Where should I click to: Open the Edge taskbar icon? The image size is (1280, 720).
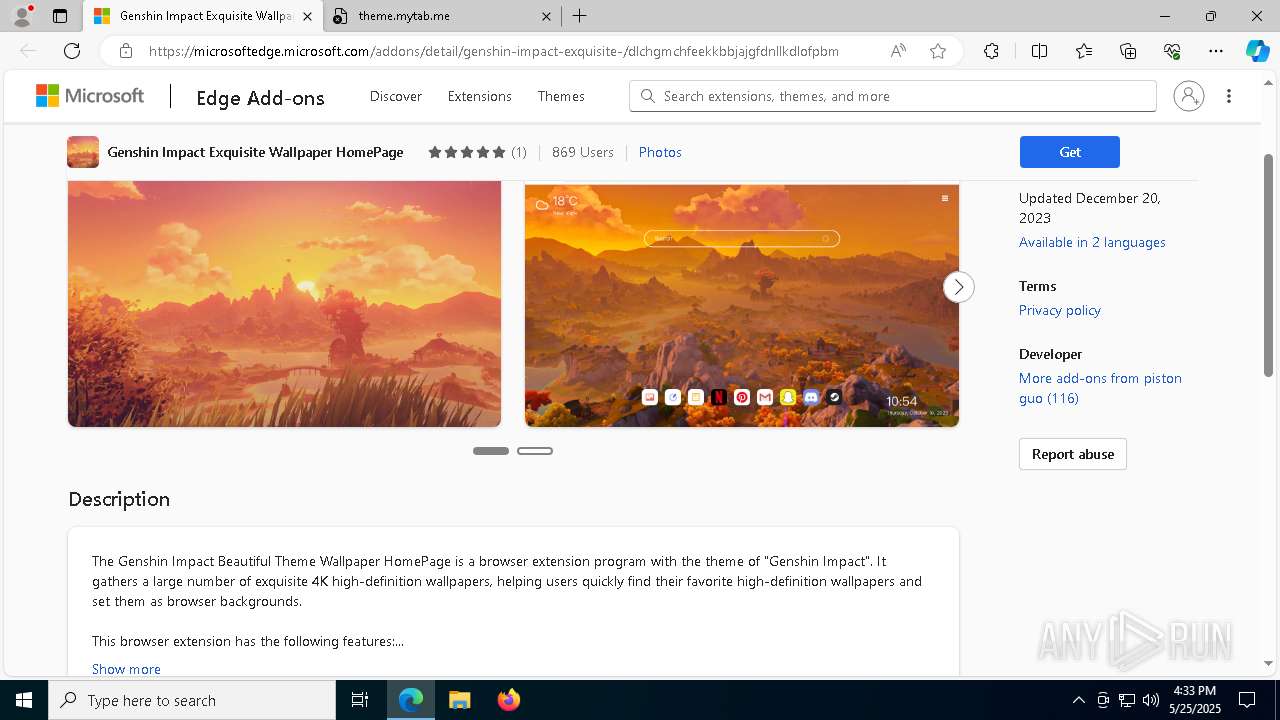coord(411,700)
